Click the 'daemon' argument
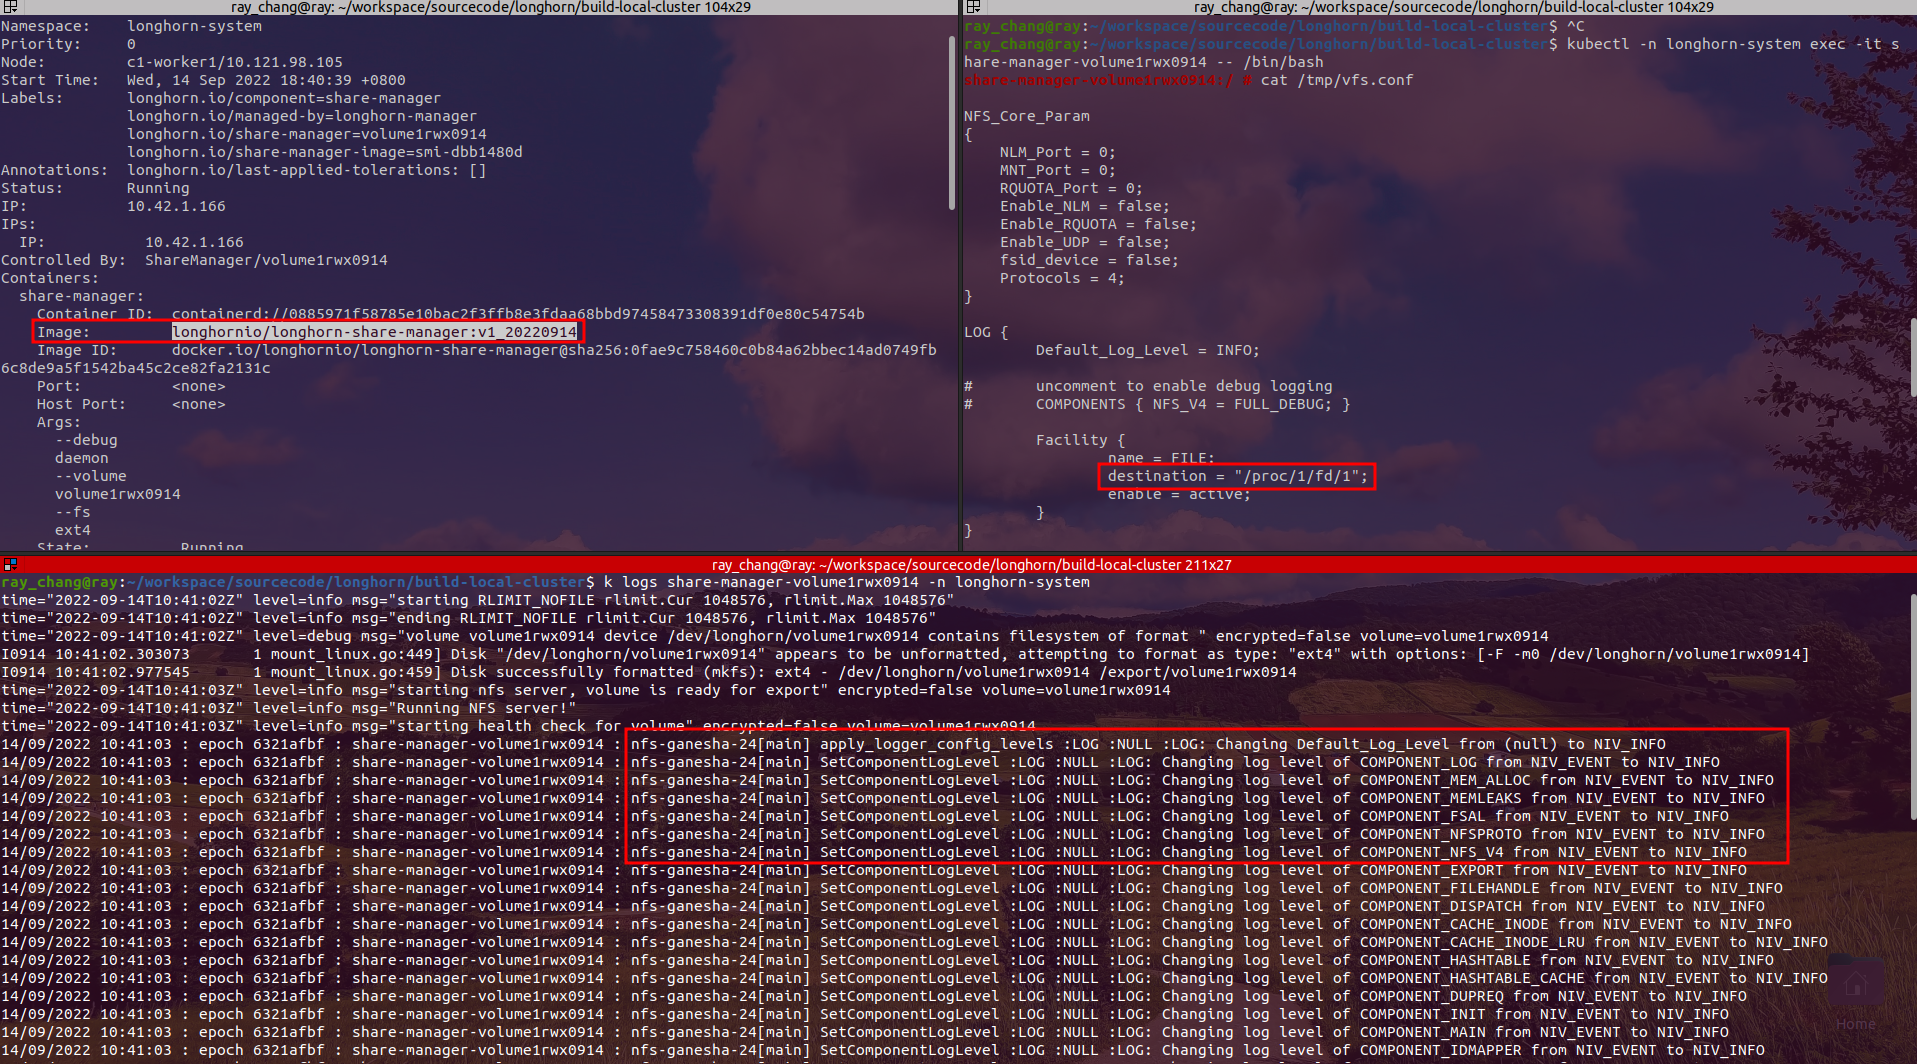Viewport: 1917px width, 1064px height. [x=82, y=458]
